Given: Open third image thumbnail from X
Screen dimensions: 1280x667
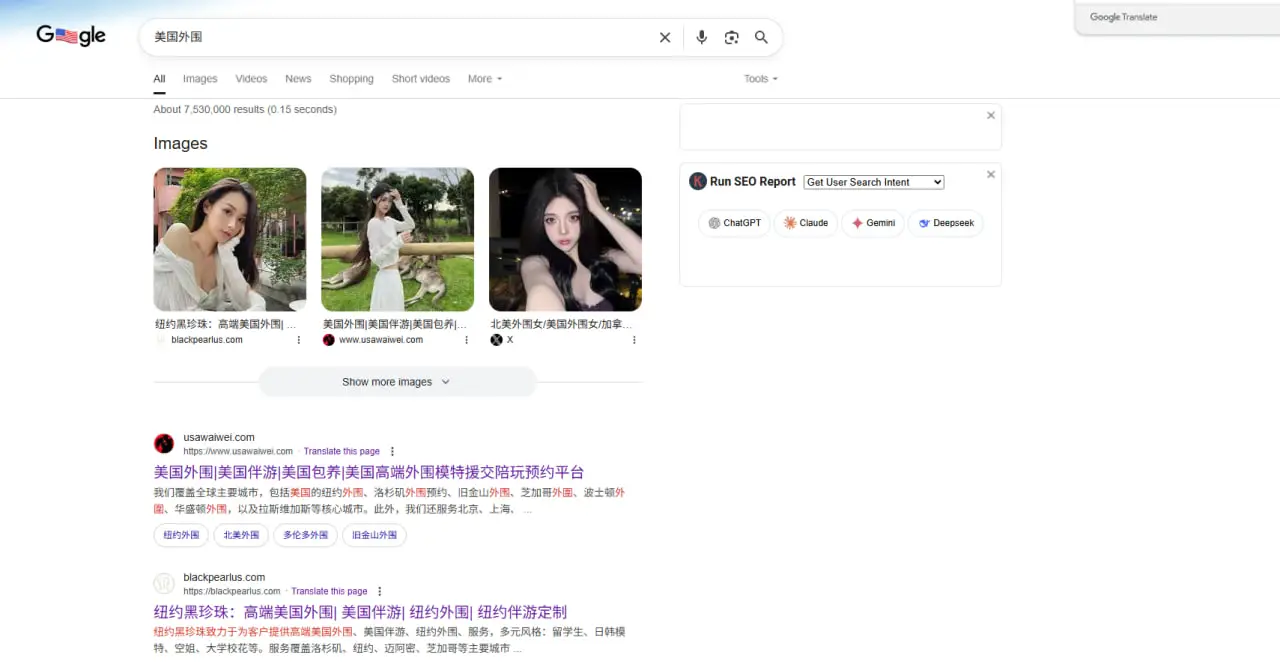Looking at the screenshot, I should pyautogui.click(x=565, y=239).
